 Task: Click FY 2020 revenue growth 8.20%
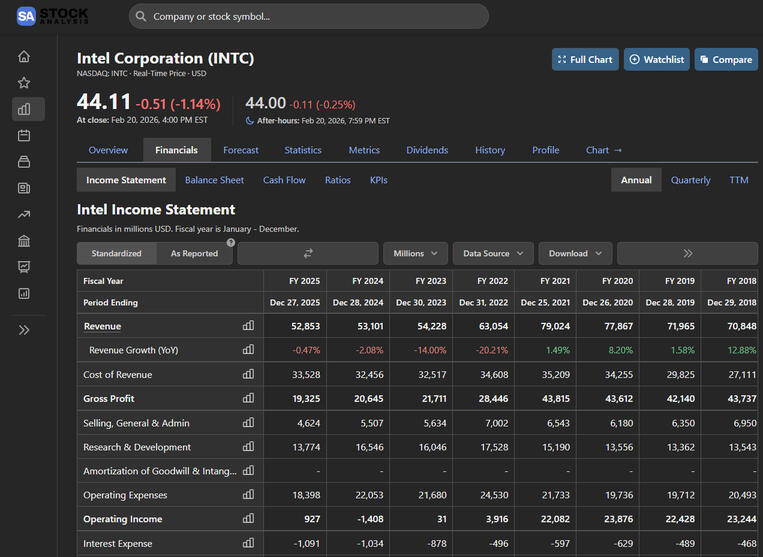(x=620, y=350)
